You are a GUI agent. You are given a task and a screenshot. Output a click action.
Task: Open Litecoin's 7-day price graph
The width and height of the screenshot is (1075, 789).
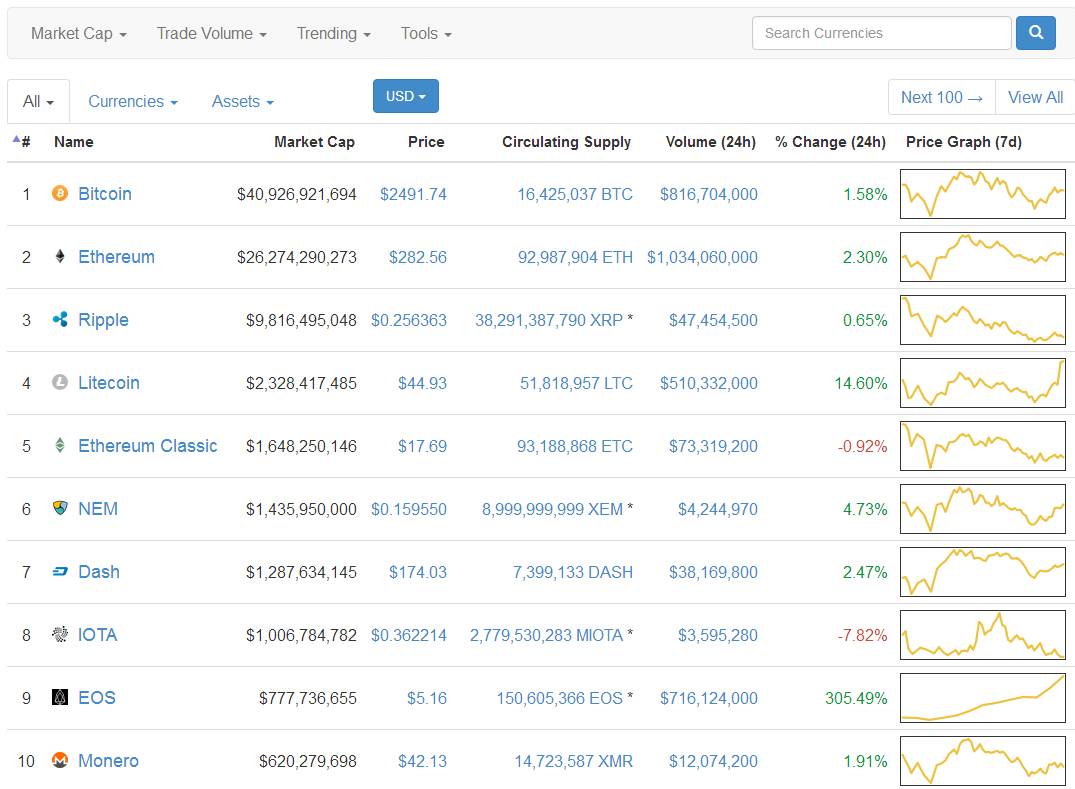(983, 383)
